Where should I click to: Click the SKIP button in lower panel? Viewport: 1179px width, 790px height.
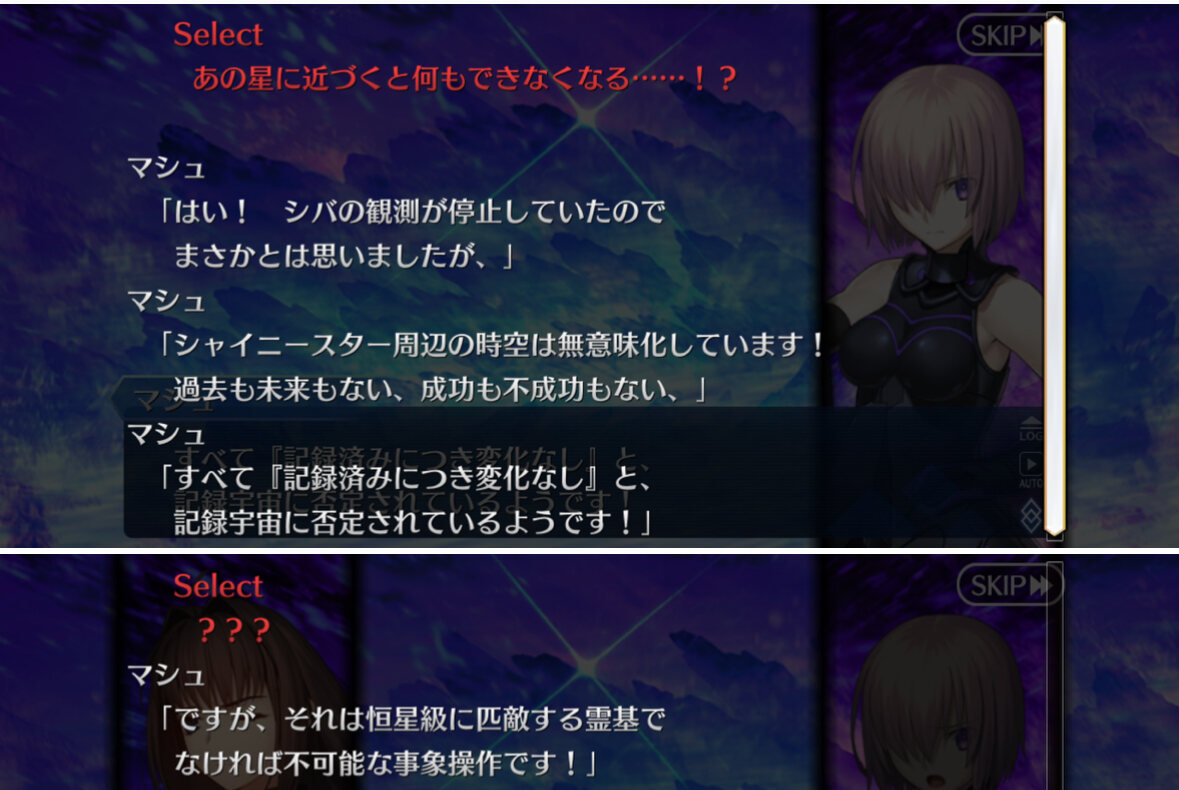point(1010,585)
